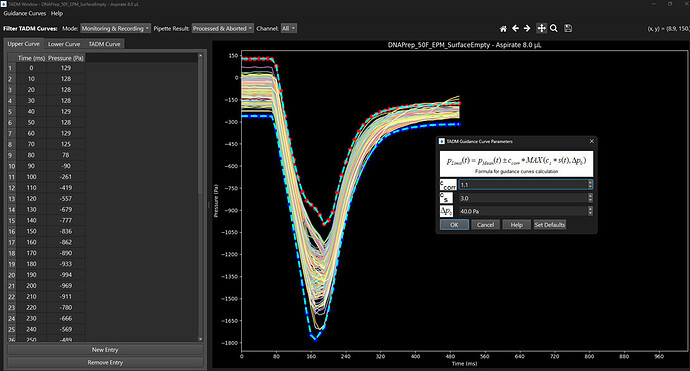Open the Pipette Result dropdown
The image size is (690, 371).
(x=223, y=29)
